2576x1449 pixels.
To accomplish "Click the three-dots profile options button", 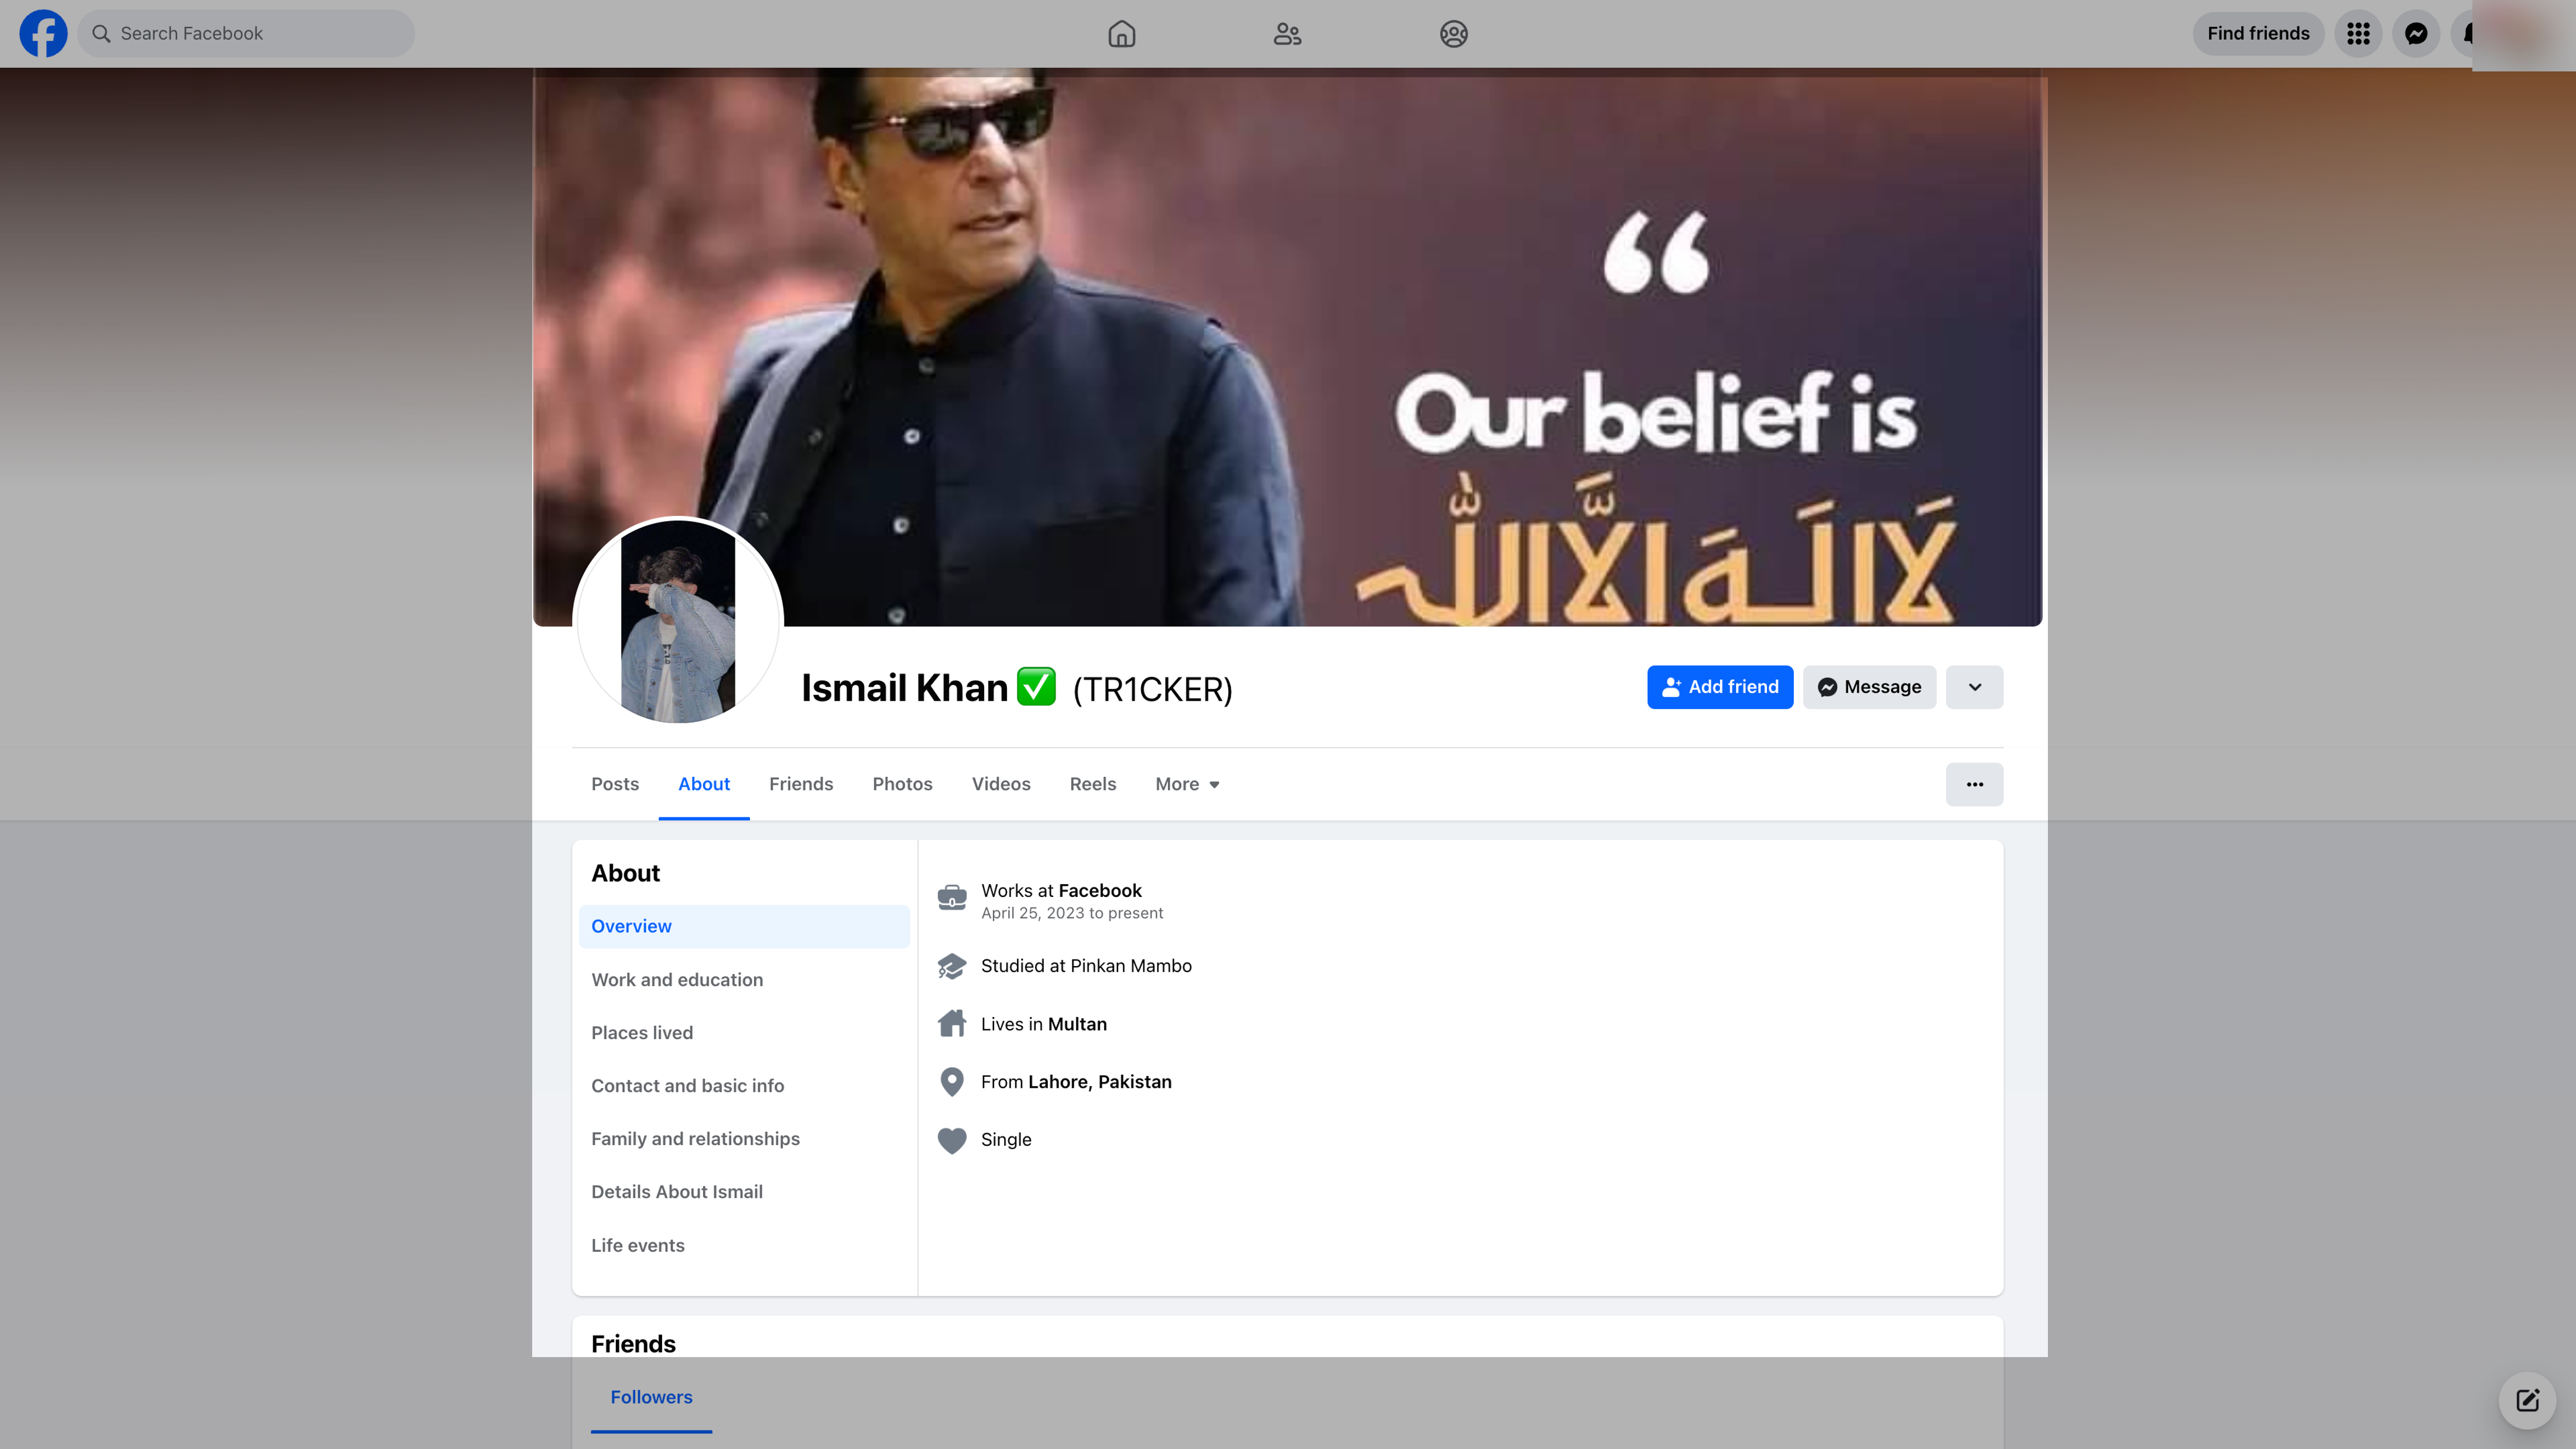I will click(x=1974, y=784).
